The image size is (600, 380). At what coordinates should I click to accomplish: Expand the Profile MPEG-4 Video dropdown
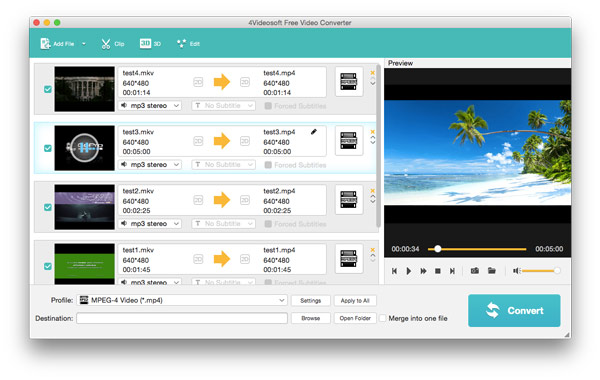[182, 300]
